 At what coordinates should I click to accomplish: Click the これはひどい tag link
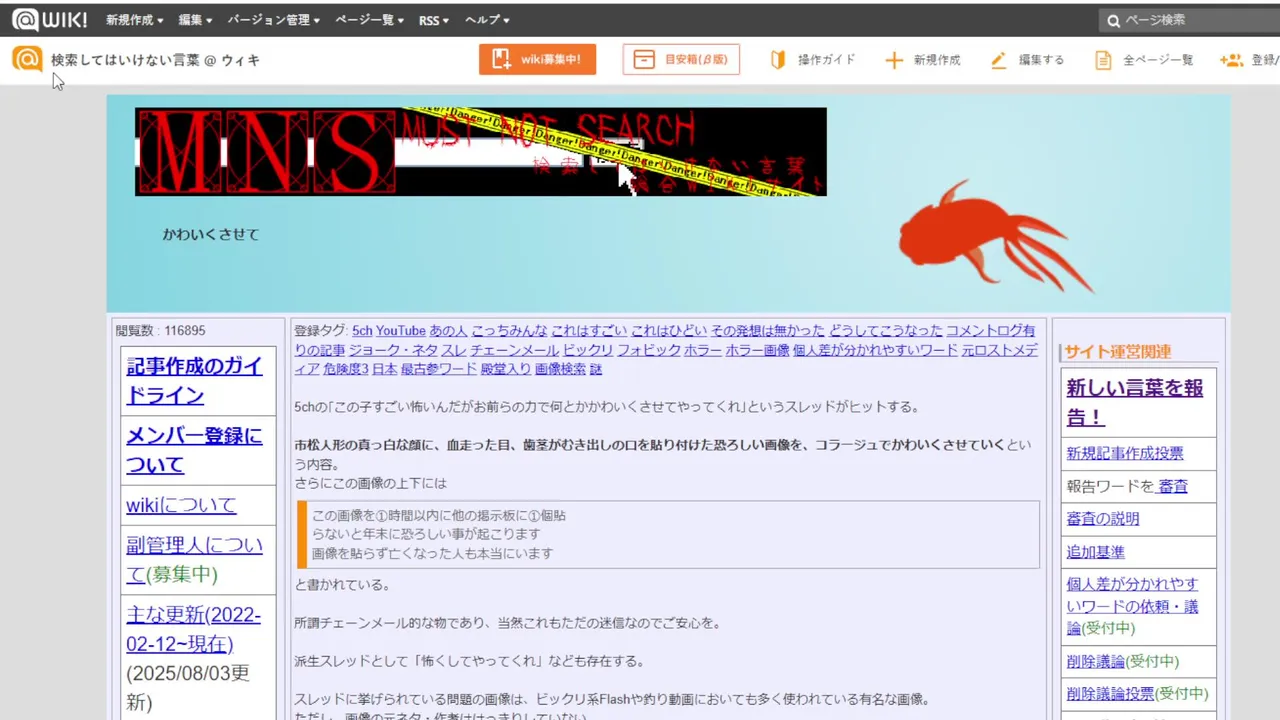tap(668, 330)
